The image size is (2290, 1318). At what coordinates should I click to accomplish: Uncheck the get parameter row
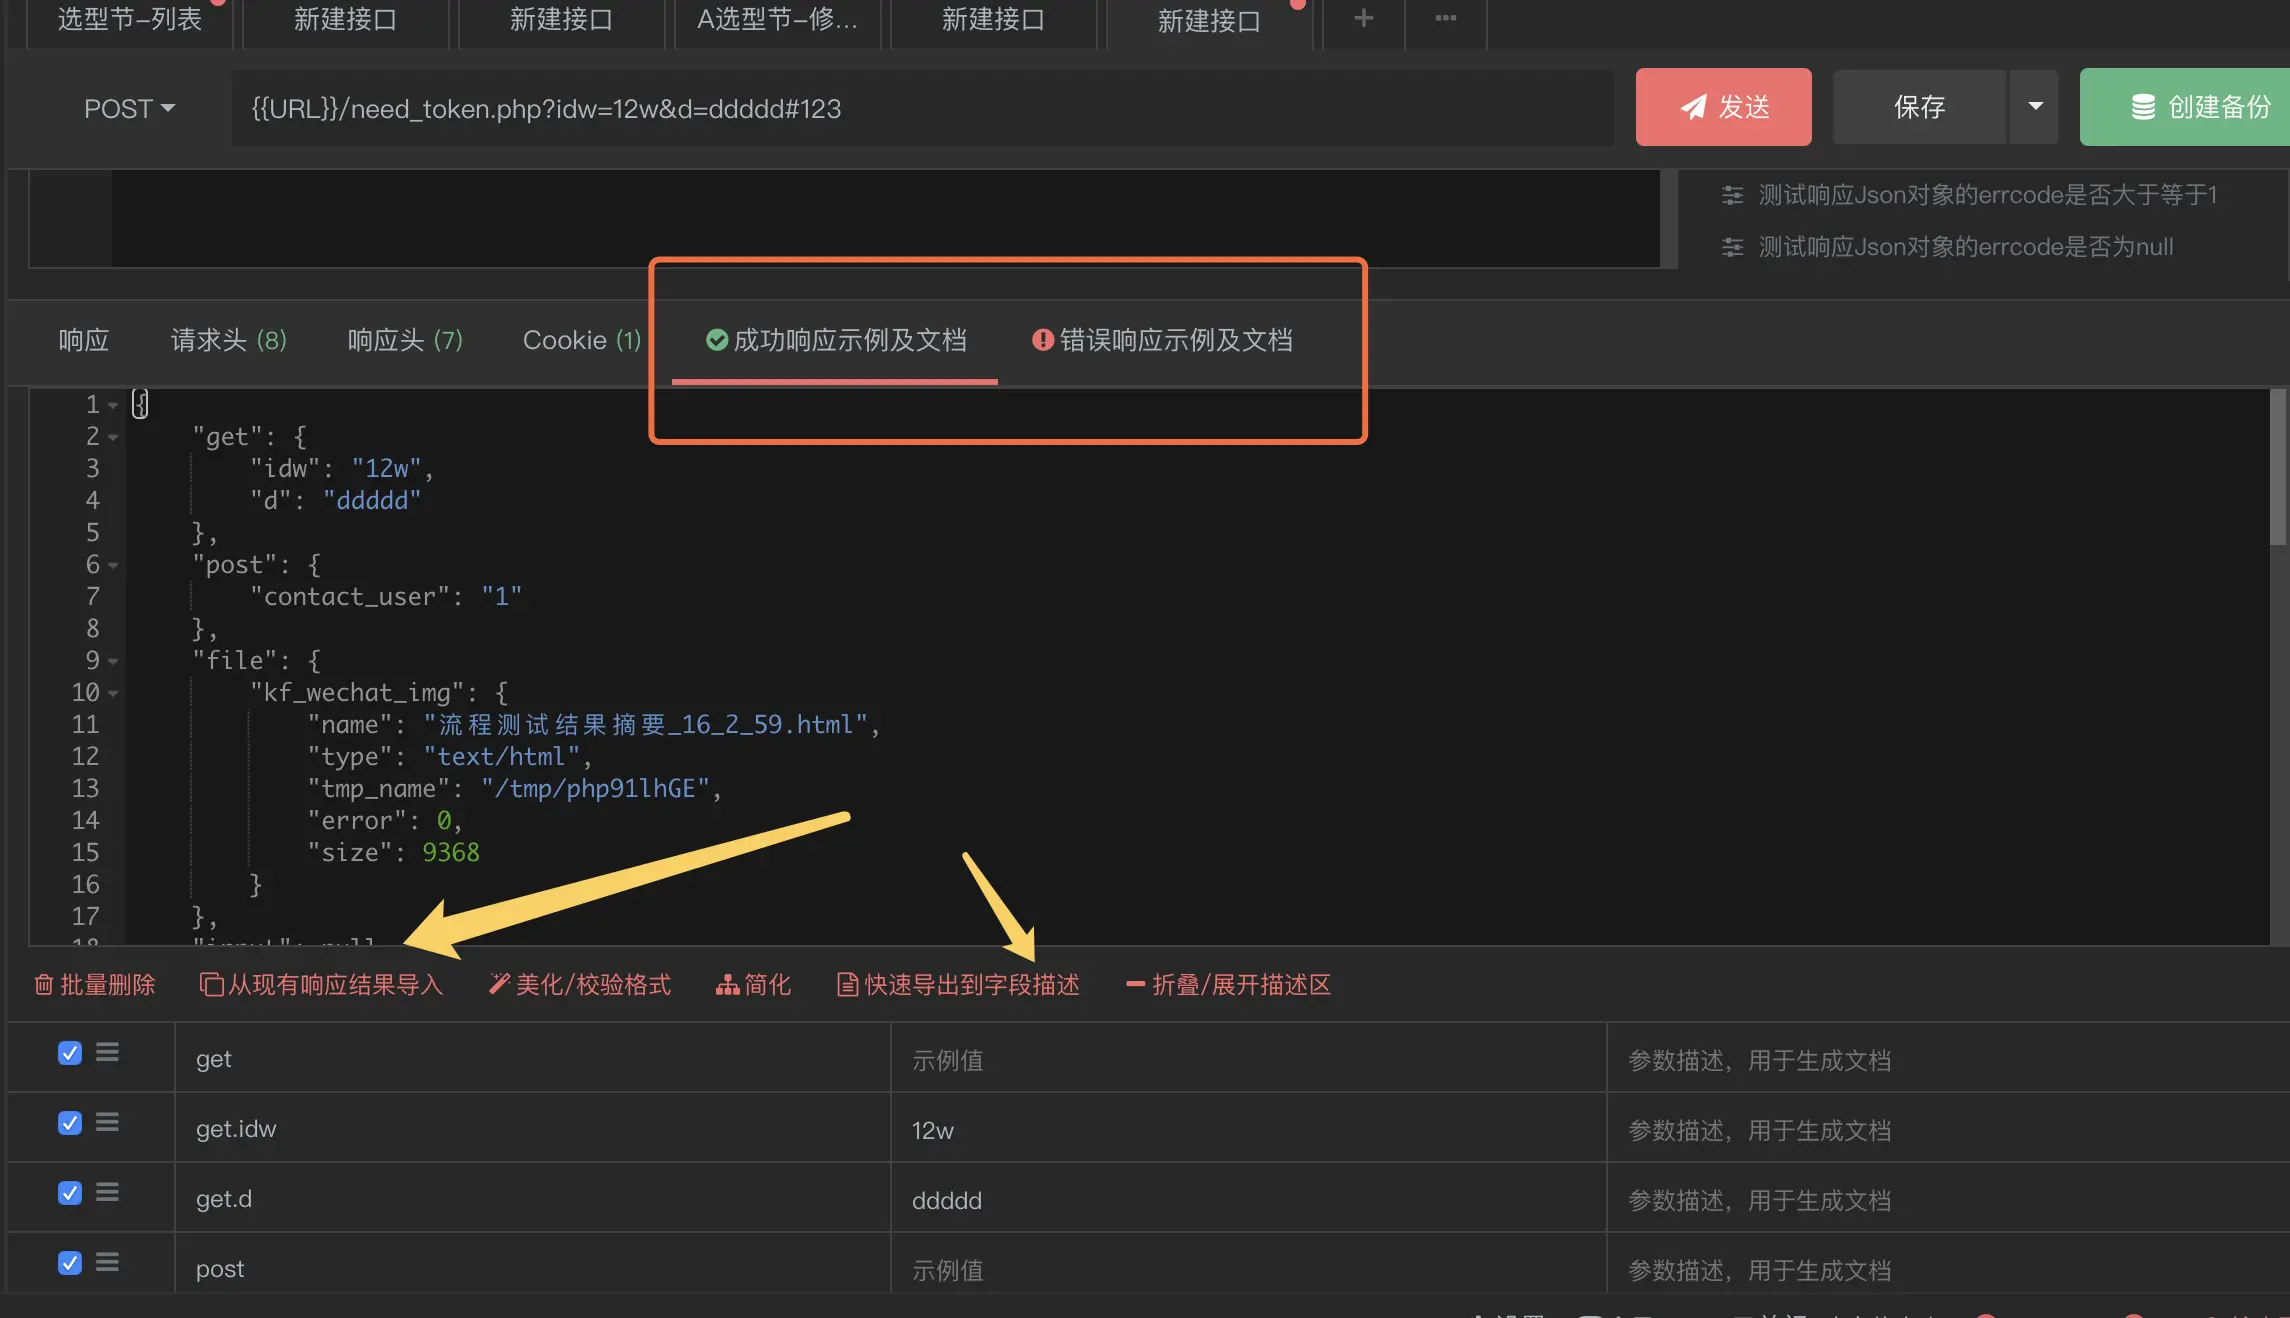[x=69, y=1052]
